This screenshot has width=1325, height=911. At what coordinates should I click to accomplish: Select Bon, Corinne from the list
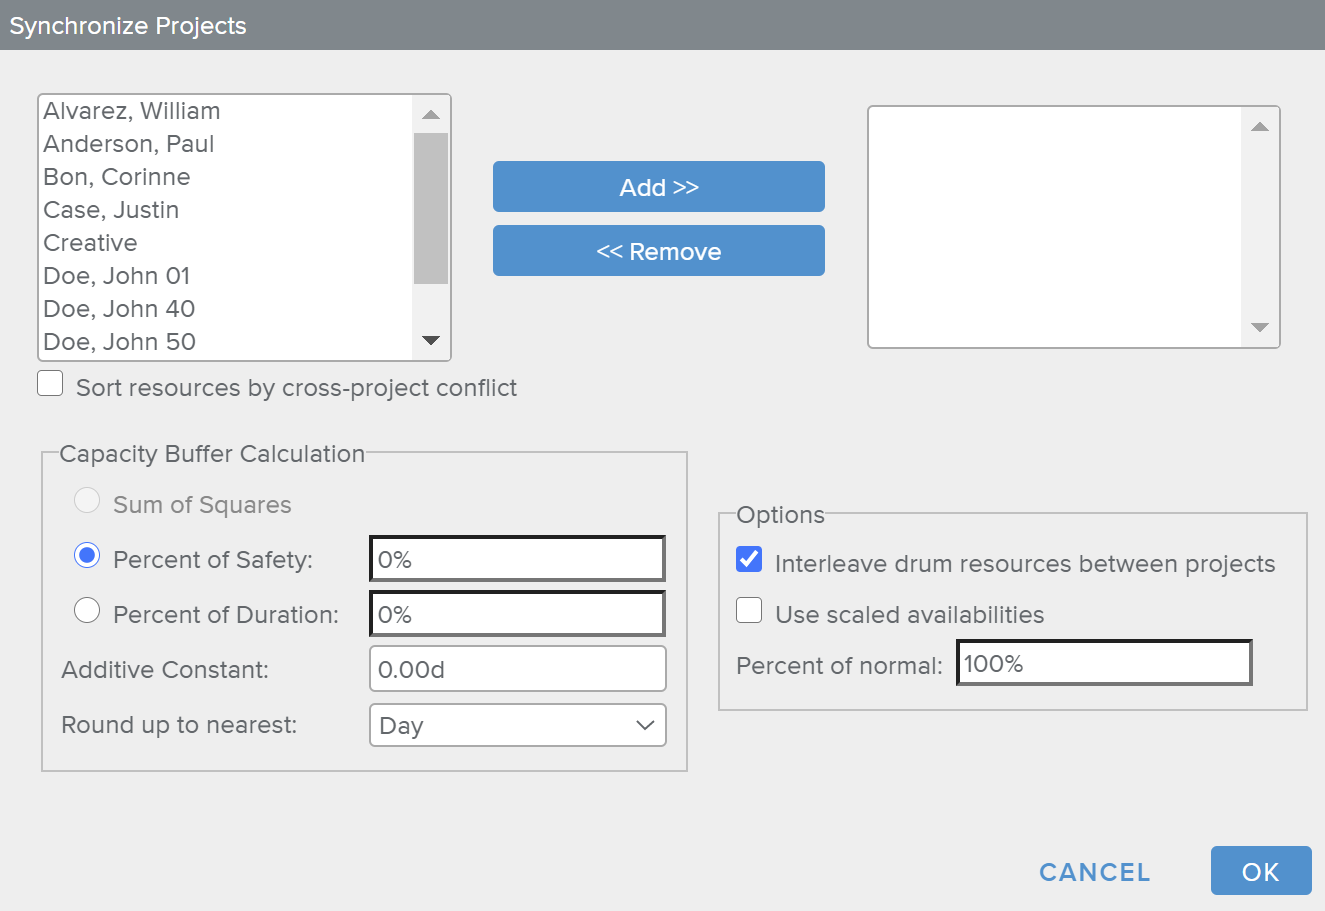pos(117,177)
